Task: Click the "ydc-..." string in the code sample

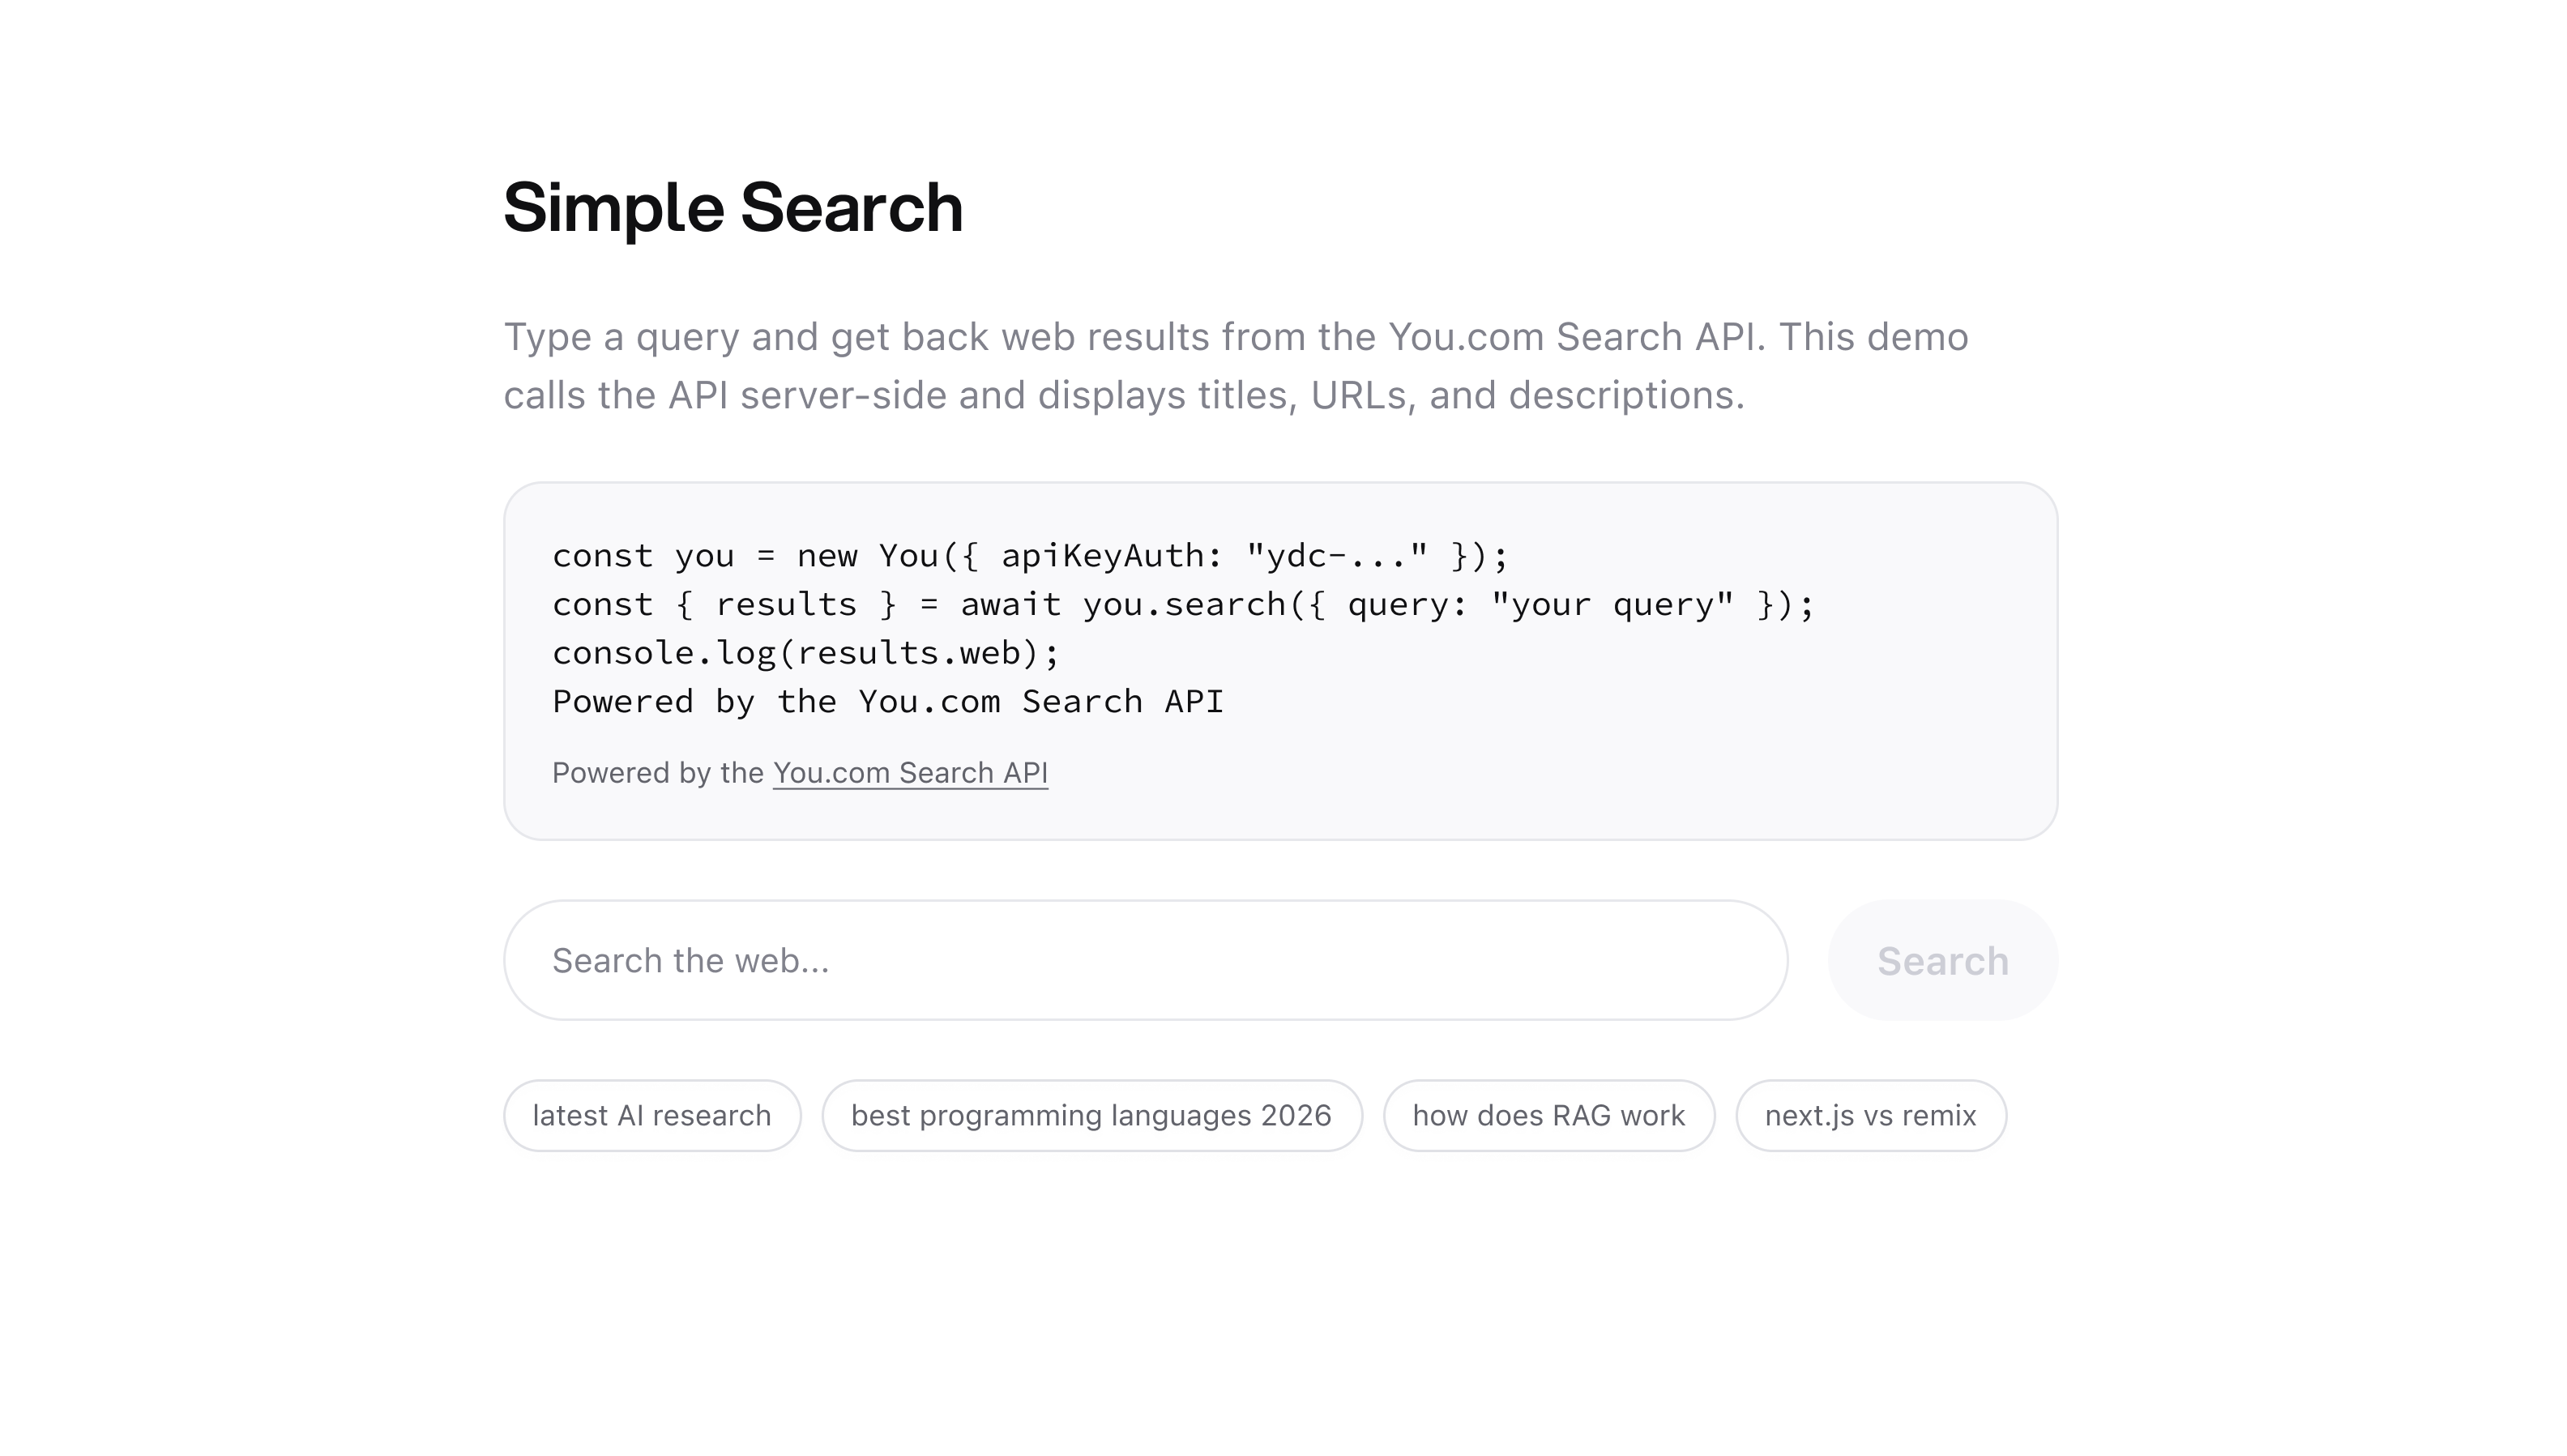Action: (1337, 556)
